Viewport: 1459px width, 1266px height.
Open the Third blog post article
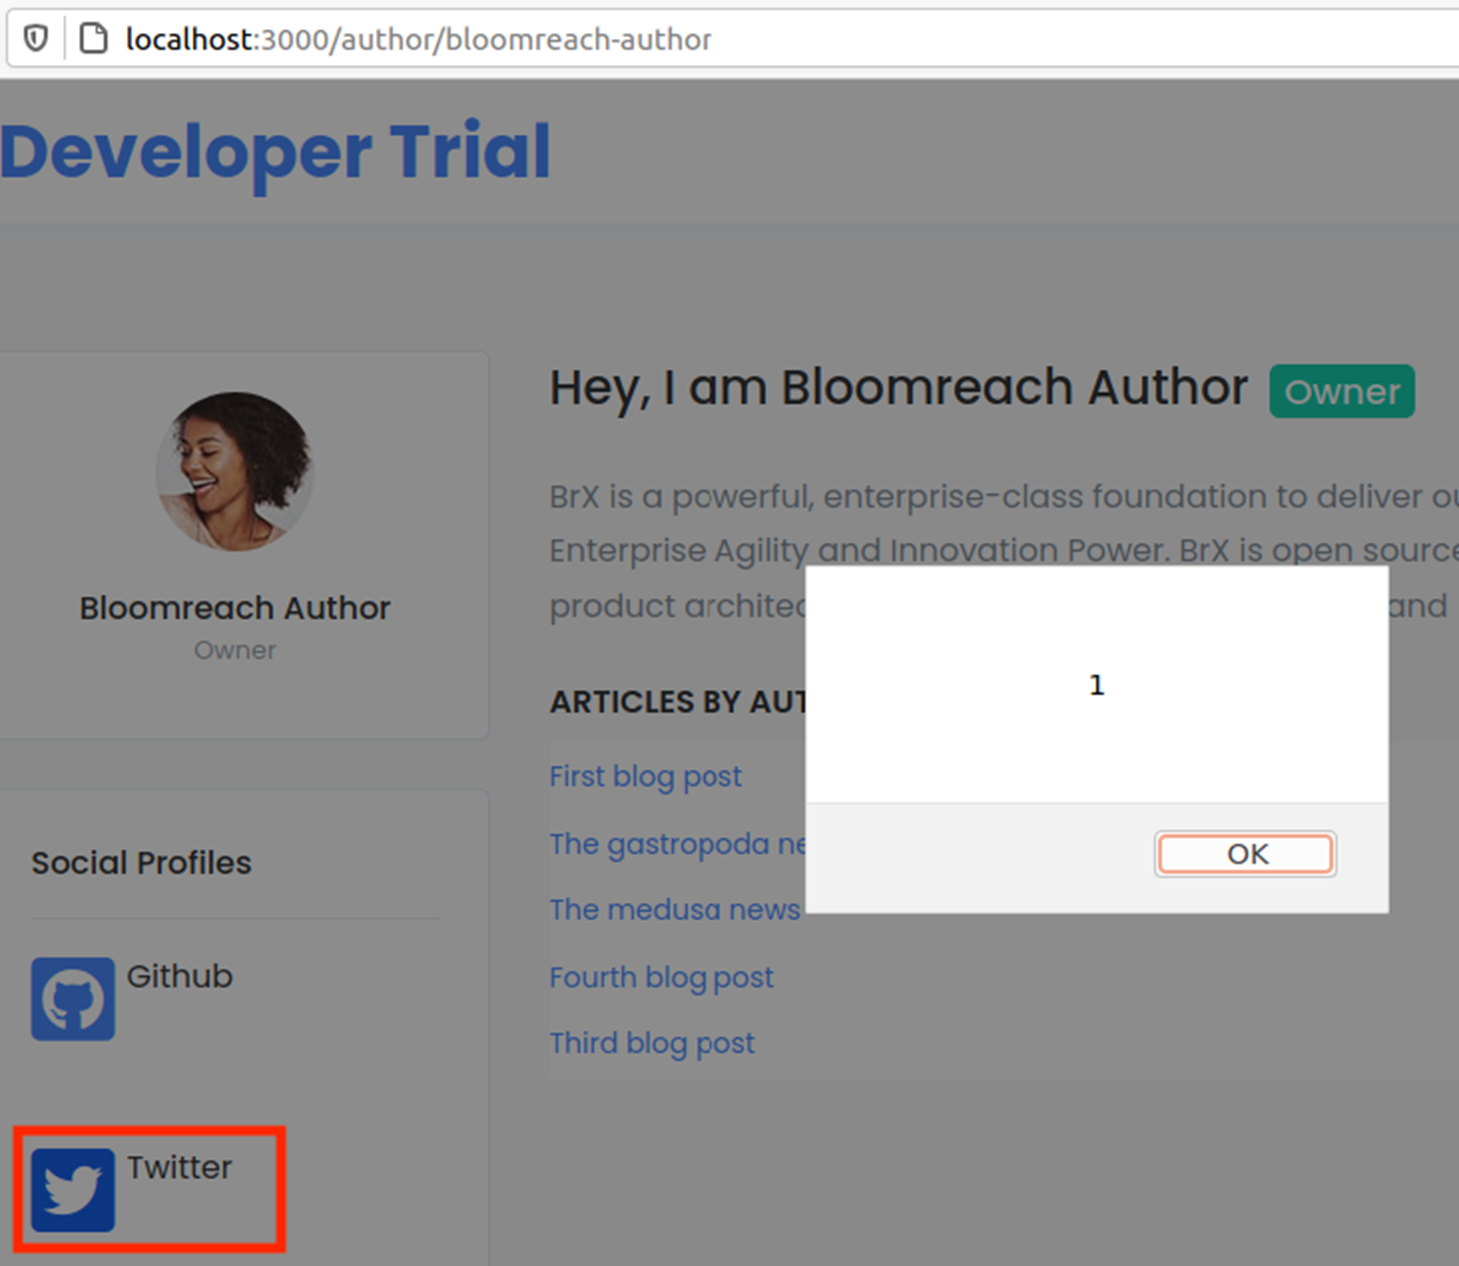[x=652, y=1043]
